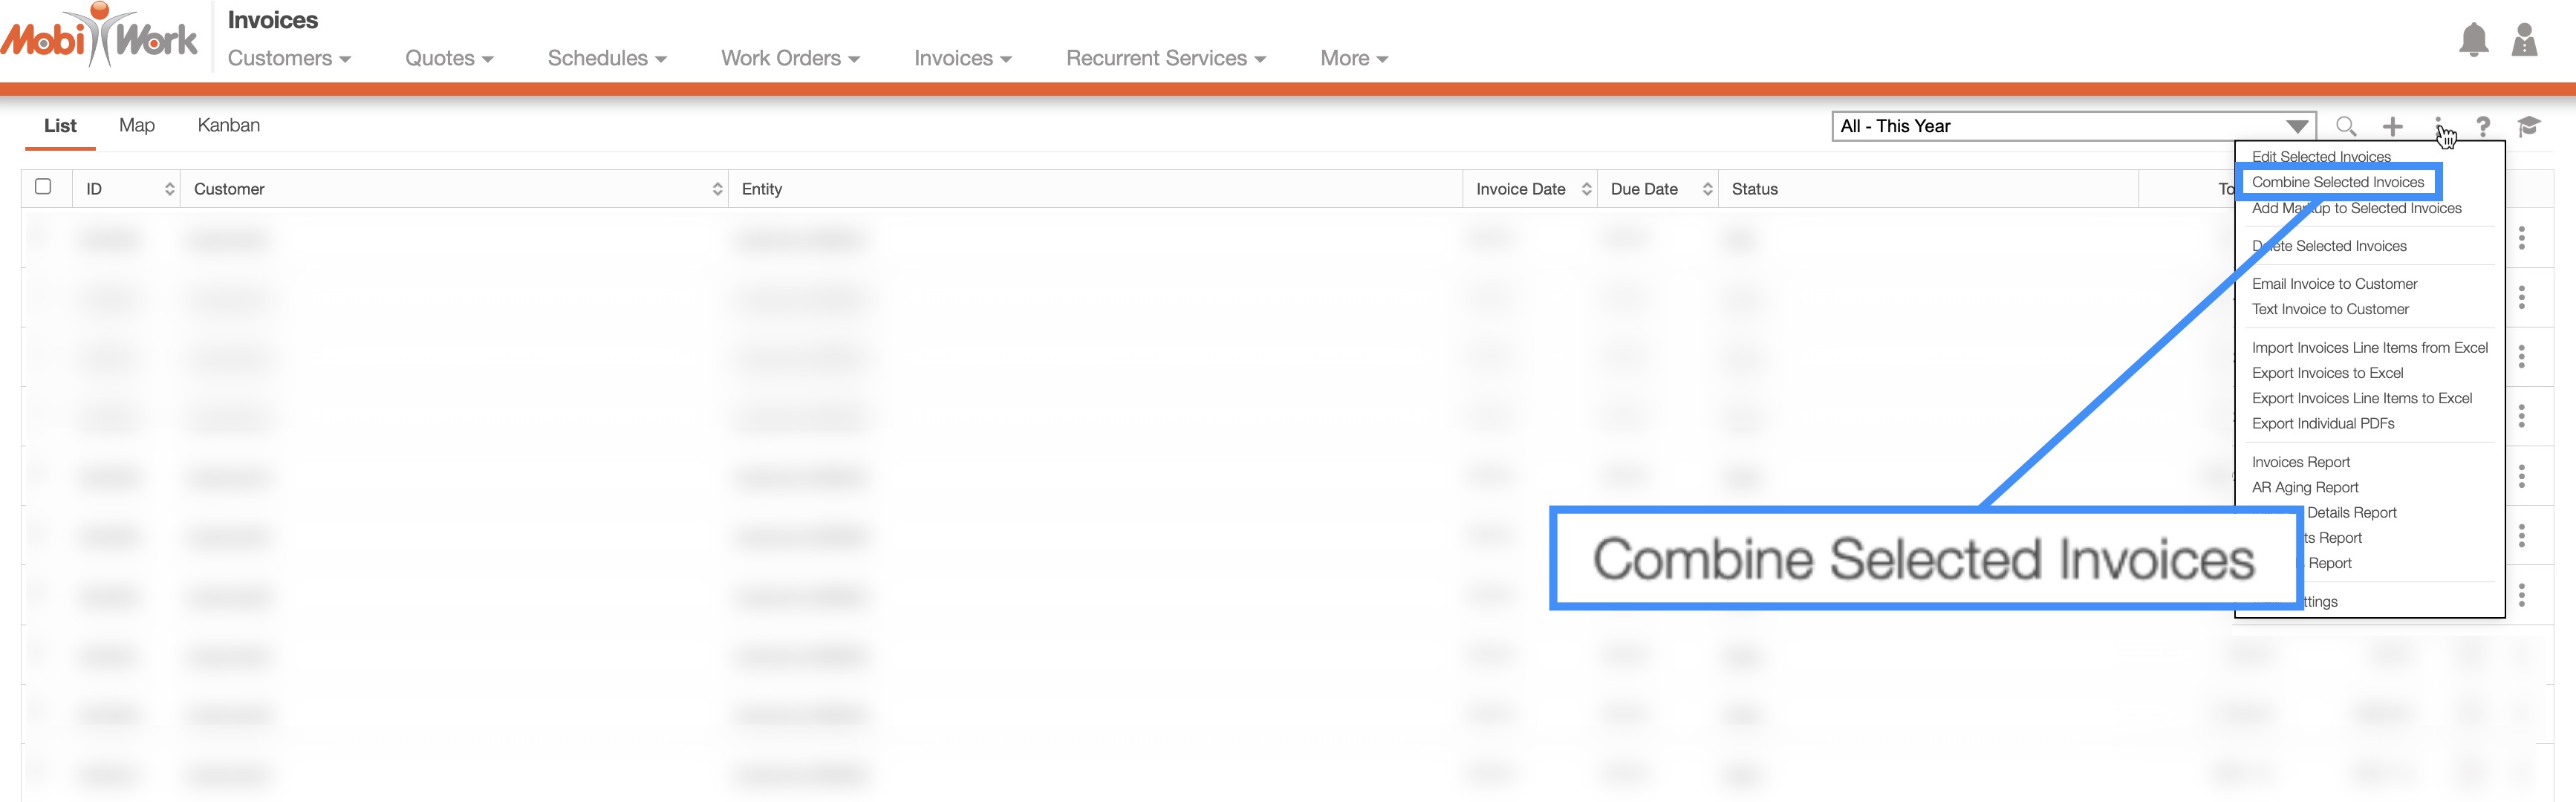Click the search magnifier icon
Viewport: 2576px width, 802px height.
pos(2345,126)
